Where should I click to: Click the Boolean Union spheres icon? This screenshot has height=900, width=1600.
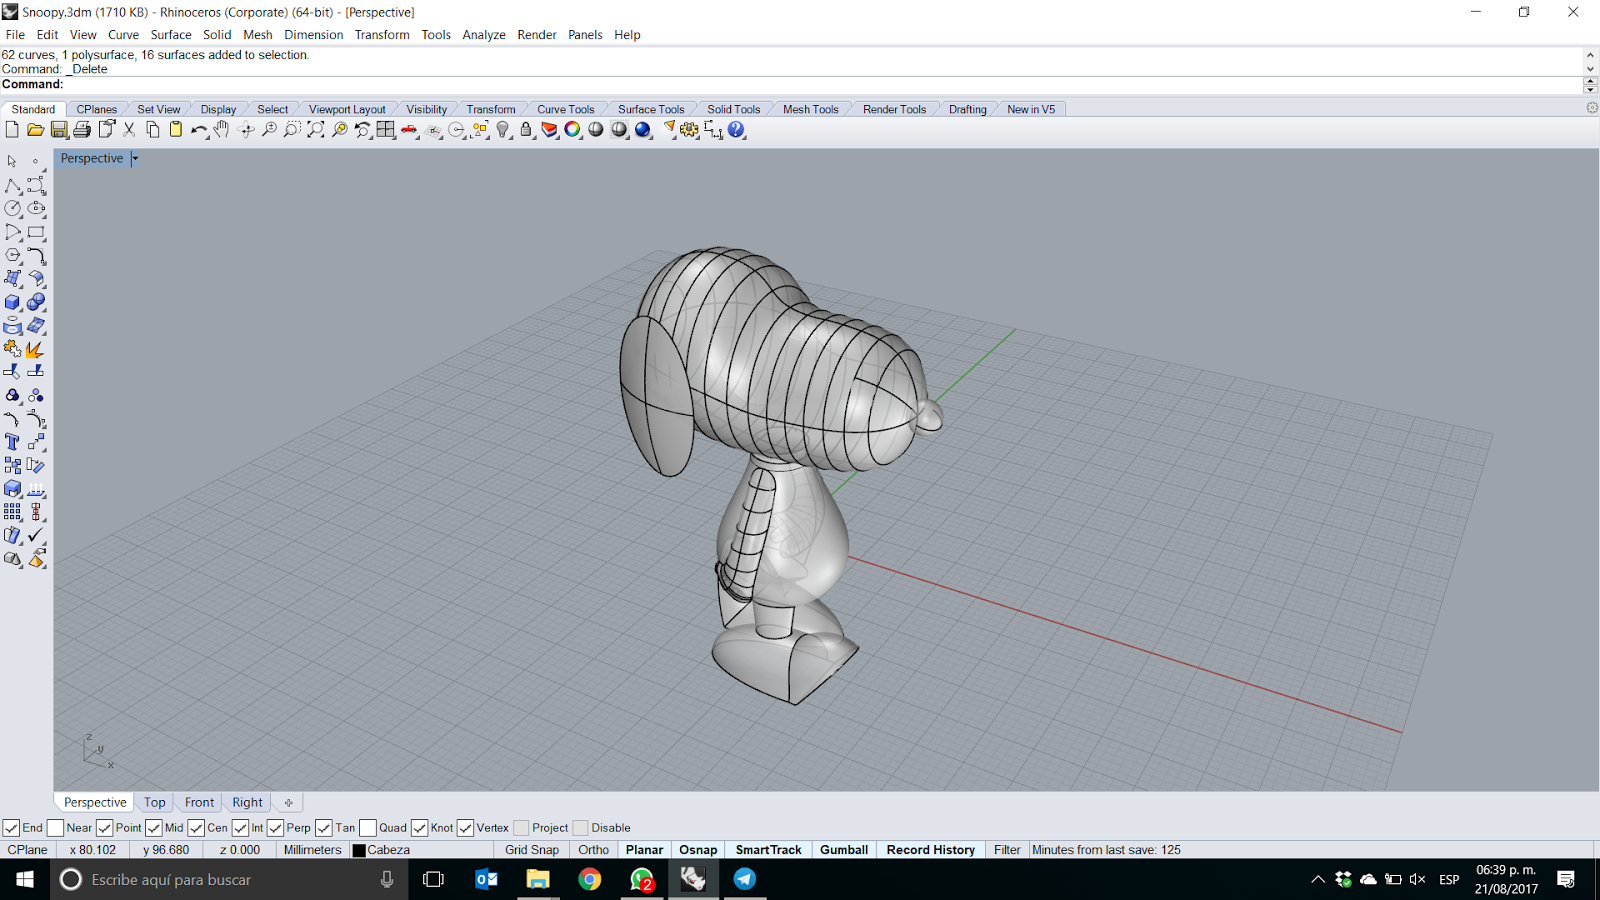pos(36,302)
